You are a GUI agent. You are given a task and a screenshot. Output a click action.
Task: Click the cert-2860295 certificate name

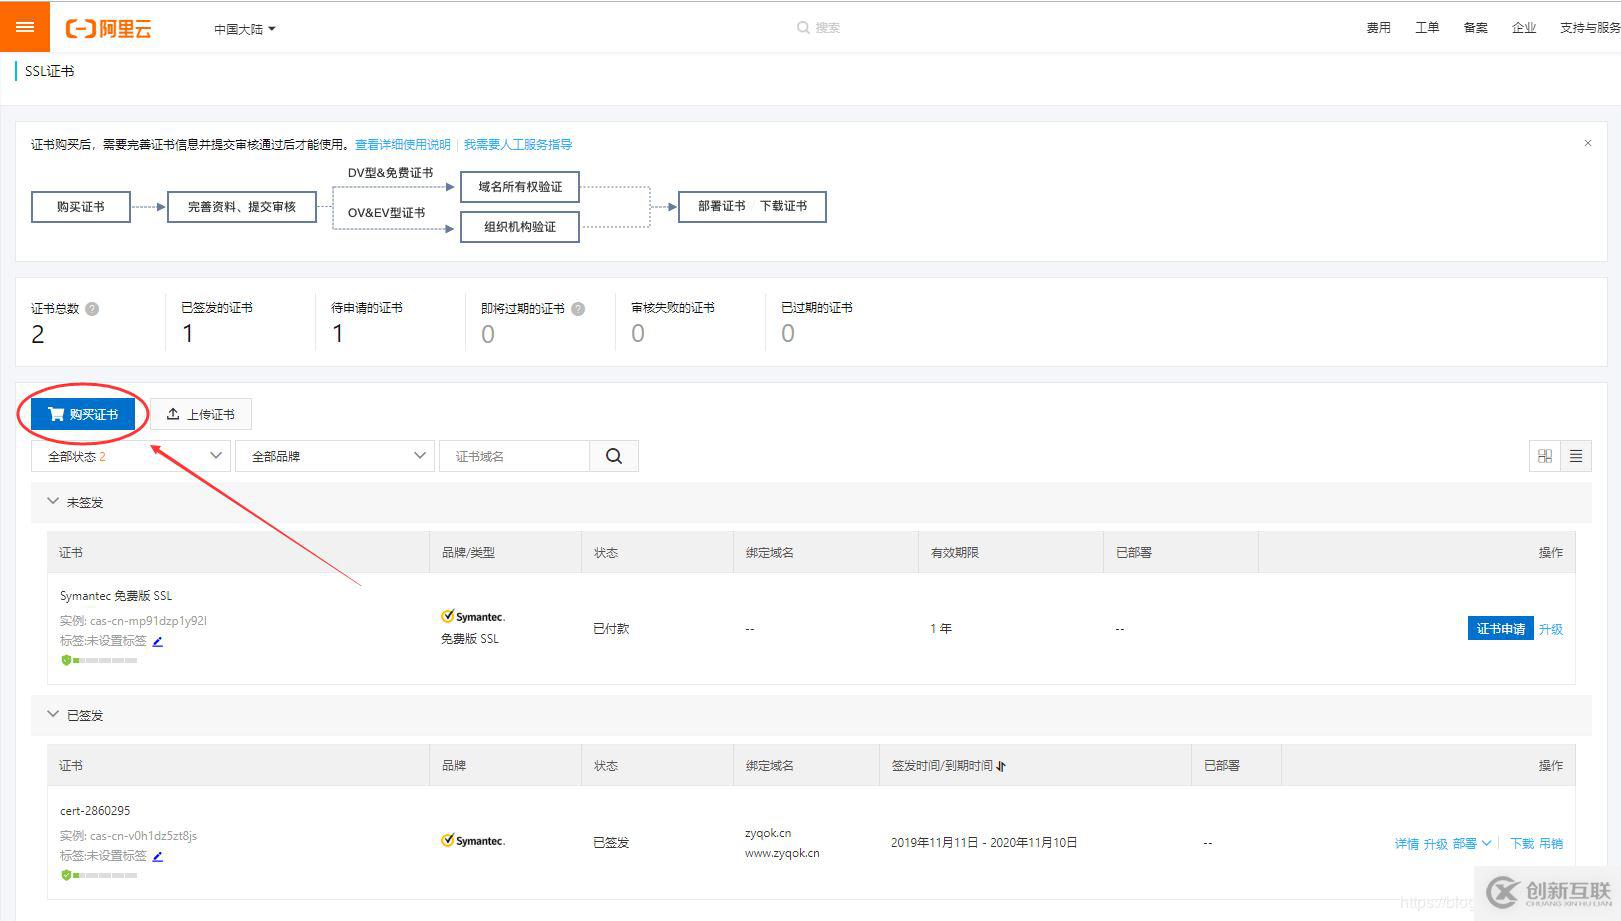click(95, 811)
